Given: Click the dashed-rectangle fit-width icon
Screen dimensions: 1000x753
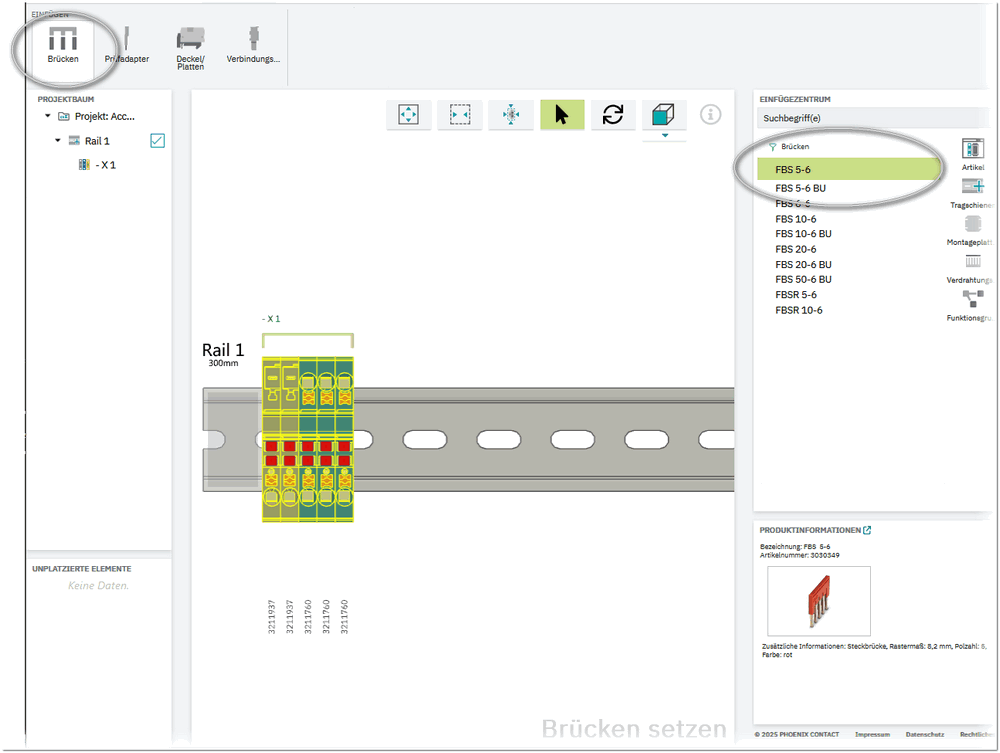Looking at the screenshot, I should point(460,115).
